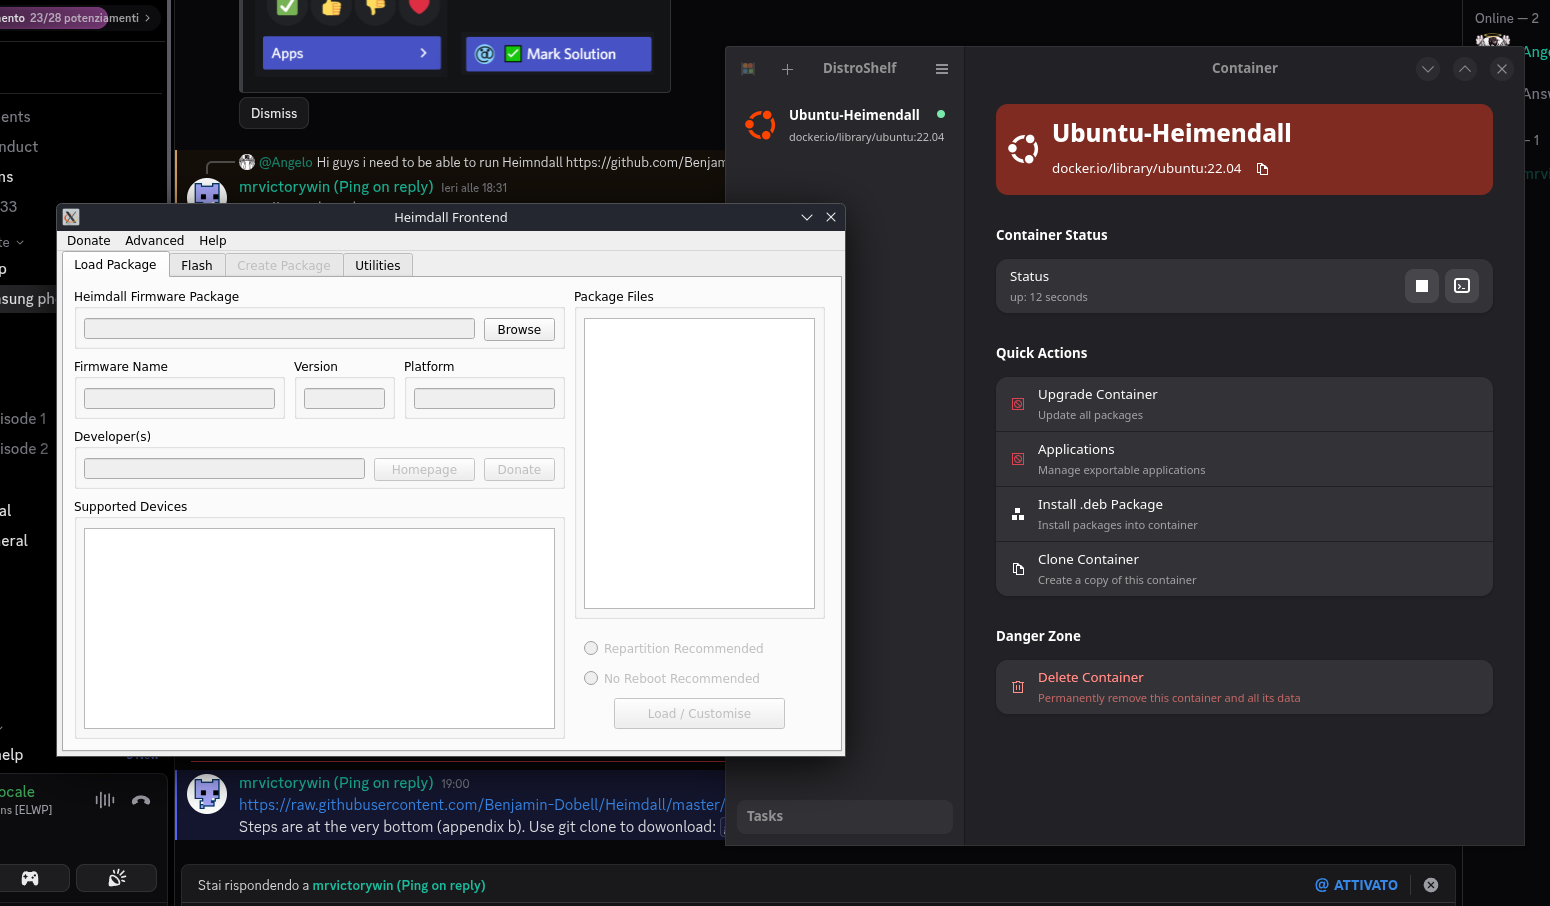Click the Mark Solution button
This screenshot has height=906, width=1550.
click(x=559, y=54)
